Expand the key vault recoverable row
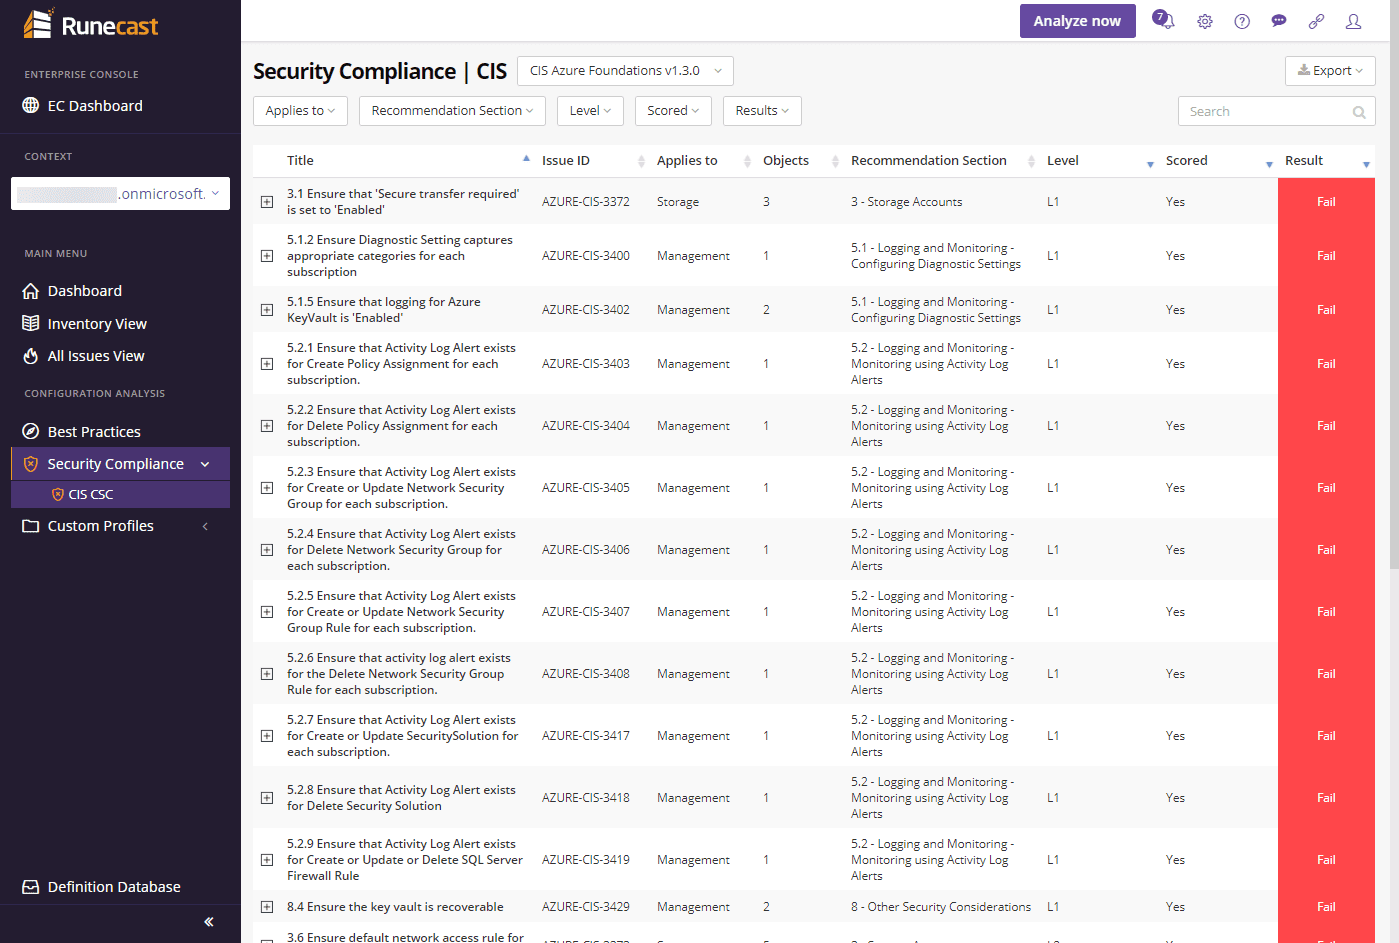 [x=267, y=907]
